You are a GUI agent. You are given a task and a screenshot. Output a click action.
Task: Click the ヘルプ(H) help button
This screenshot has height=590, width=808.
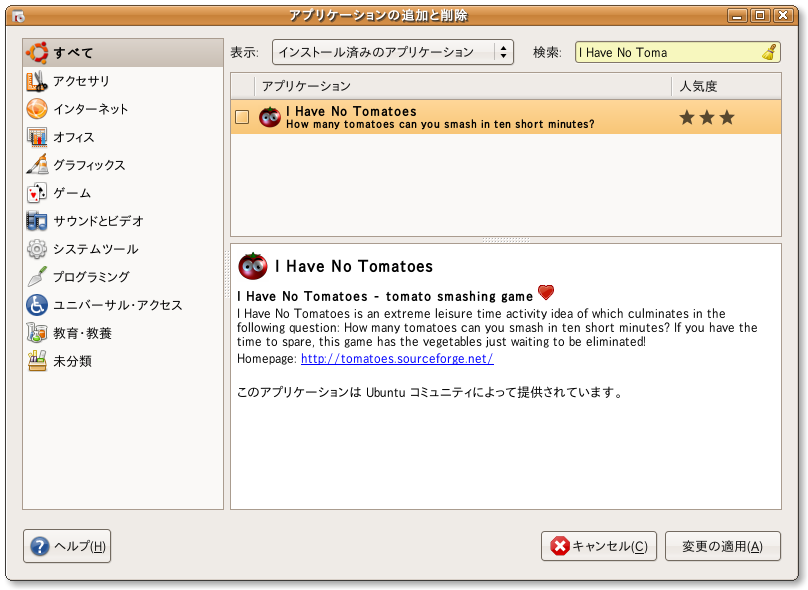pos(67,546)
